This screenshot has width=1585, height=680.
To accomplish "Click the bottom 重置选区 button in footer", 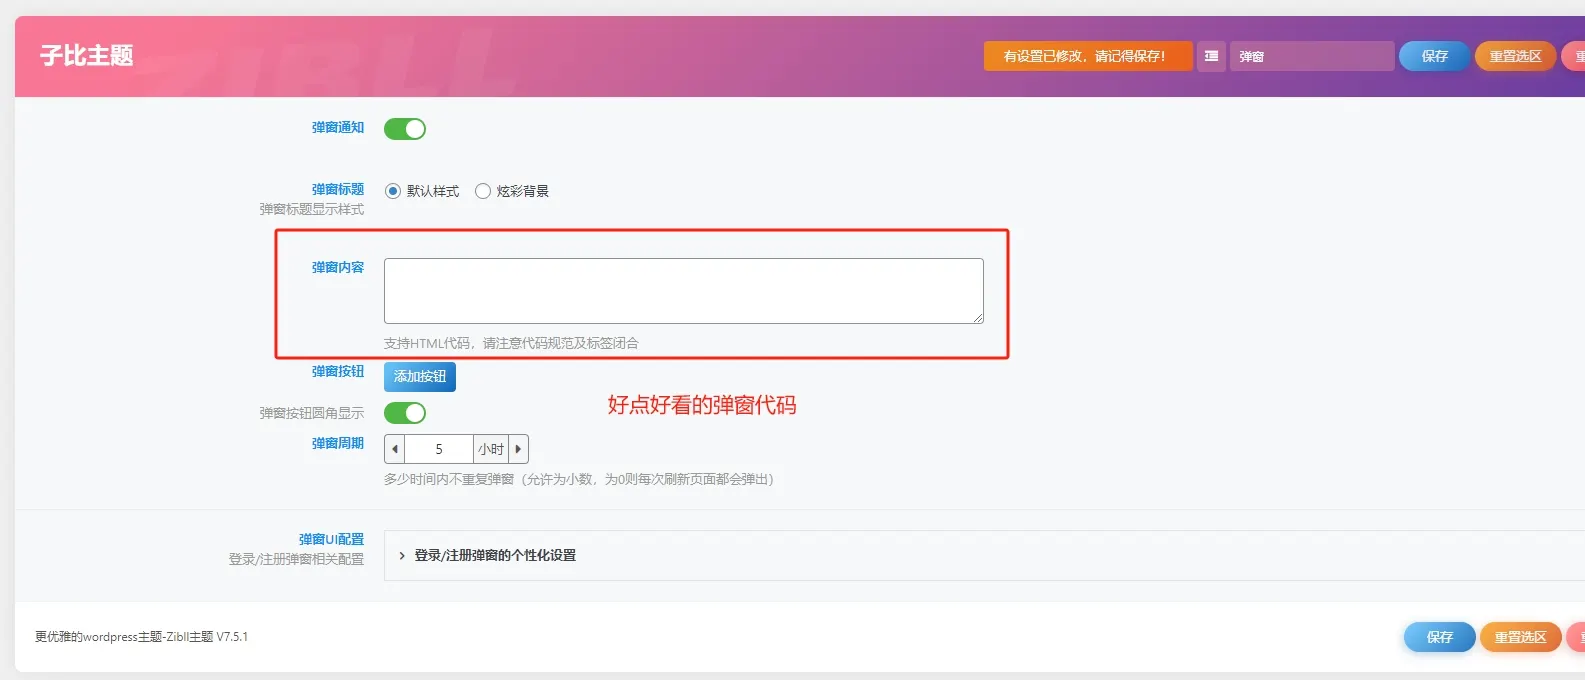I will (x=1520, y=637).
